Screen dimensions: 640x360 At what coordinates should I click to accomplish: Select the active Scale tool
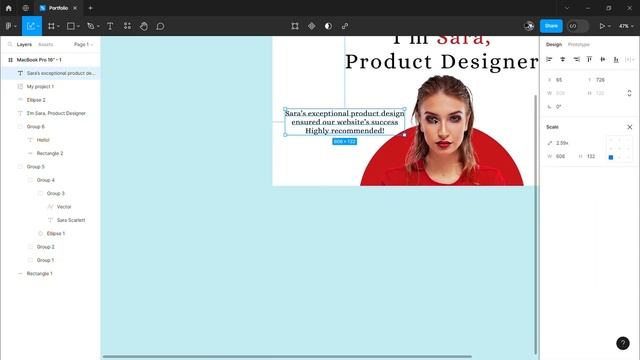tap(31, 26)
